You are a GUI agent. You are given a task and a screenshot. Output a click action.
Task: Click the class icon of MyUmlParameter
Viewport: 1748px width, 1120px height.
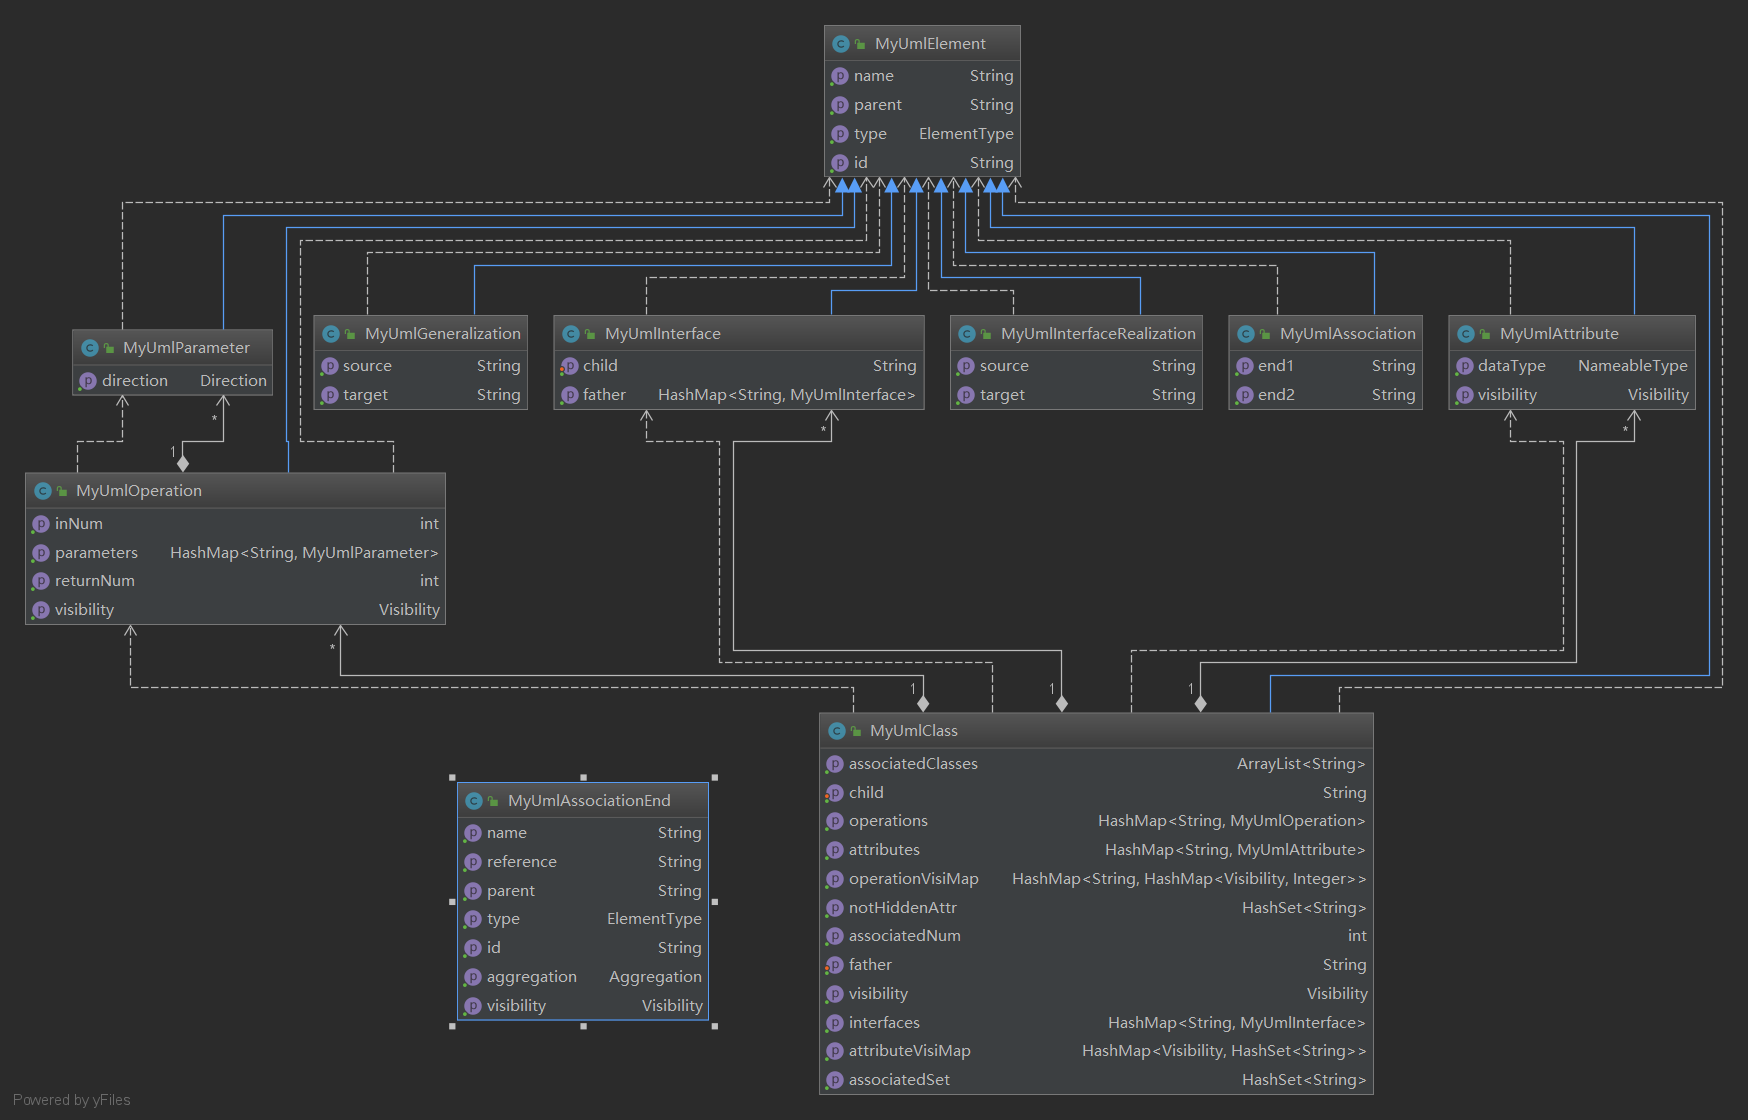click(90, 348)
